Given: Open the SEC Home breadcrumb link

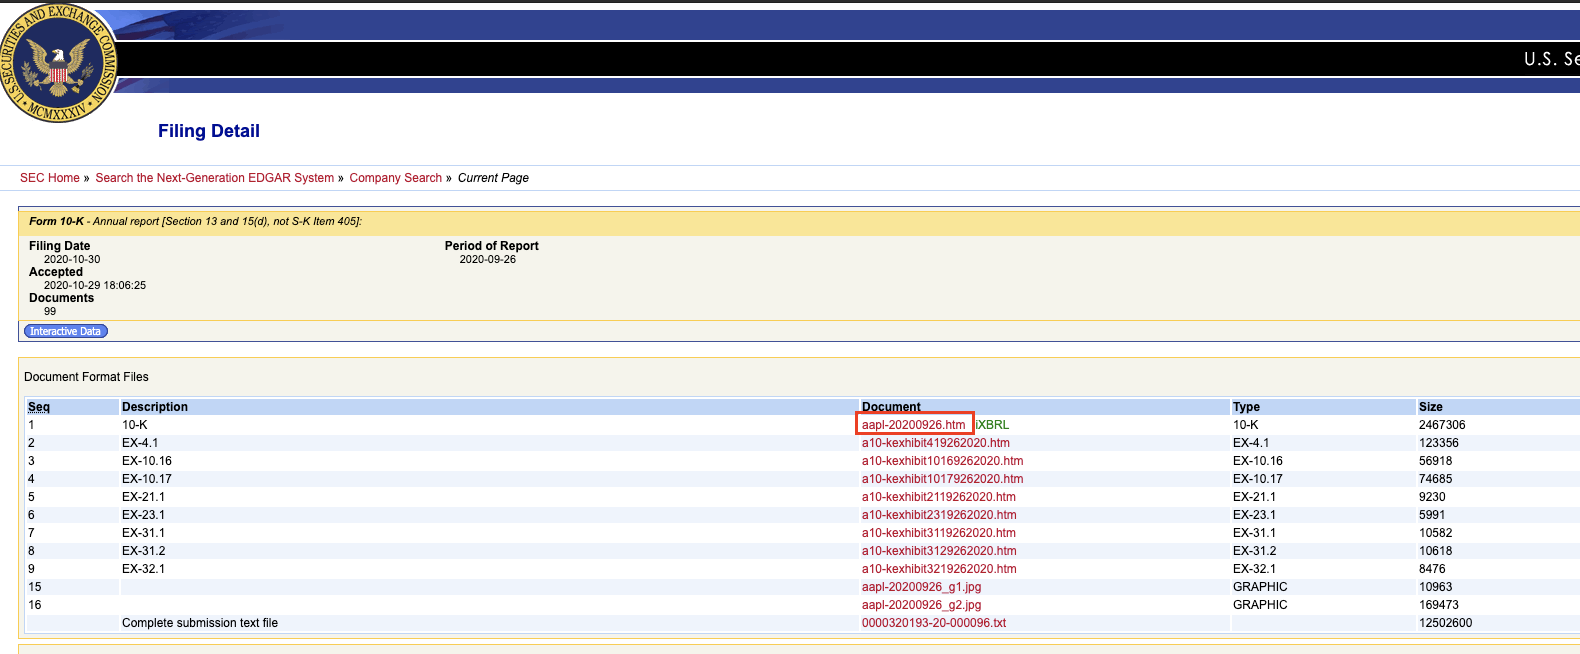Looking at the screenshot, I should coord(50,178).
